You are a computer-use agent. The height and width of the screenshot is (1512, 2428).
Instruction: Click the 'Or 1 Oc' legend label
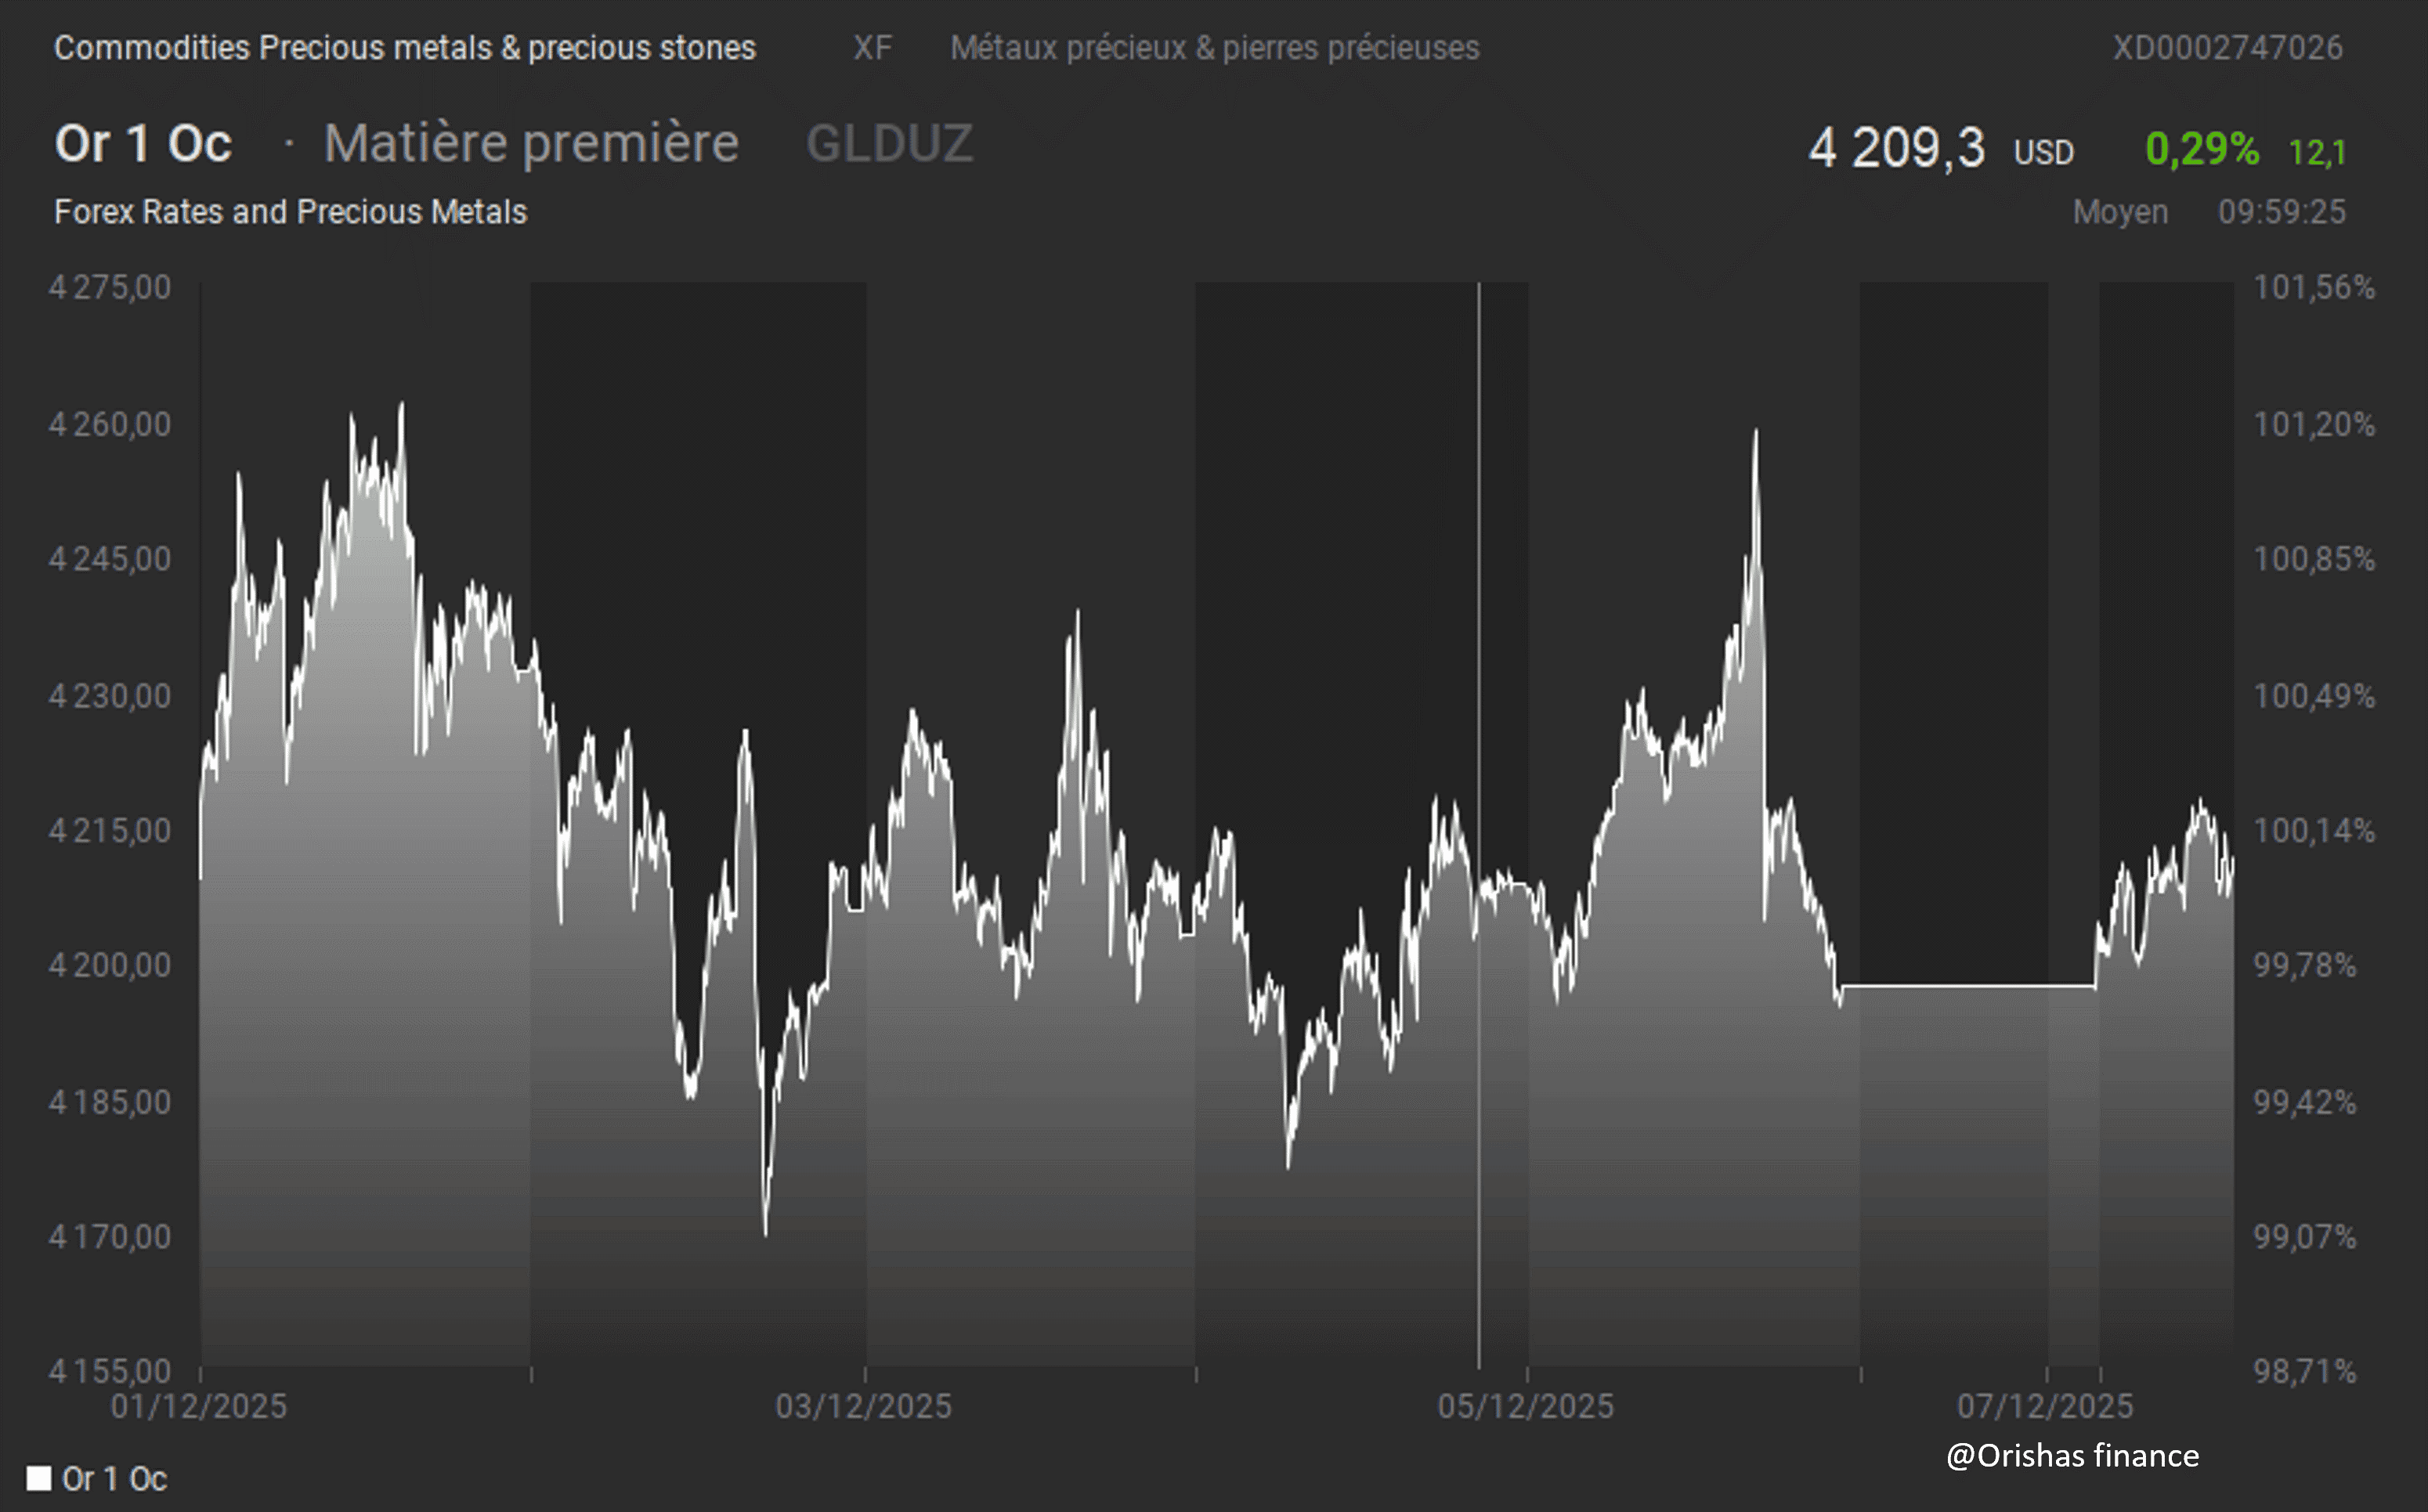[x=114, y=1478]
